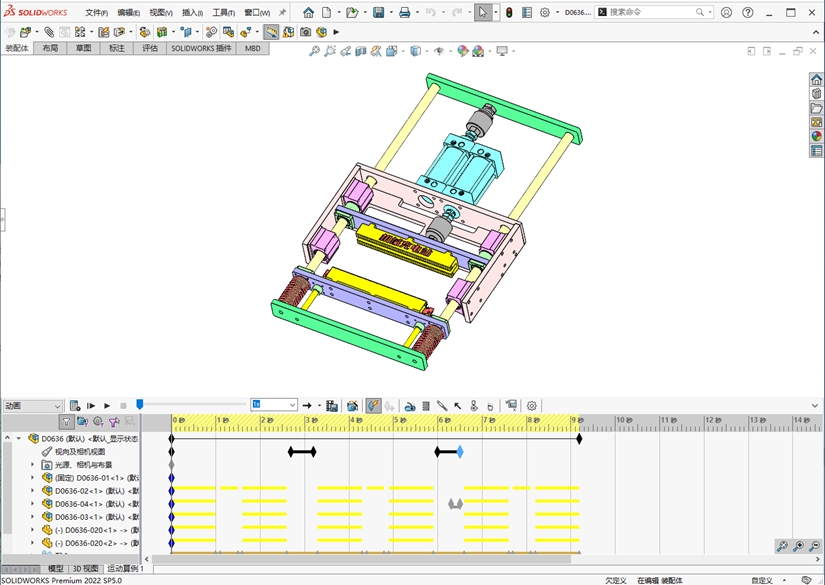
Task: Toggle the filter icon above motion tree
Action: (66, 422)
